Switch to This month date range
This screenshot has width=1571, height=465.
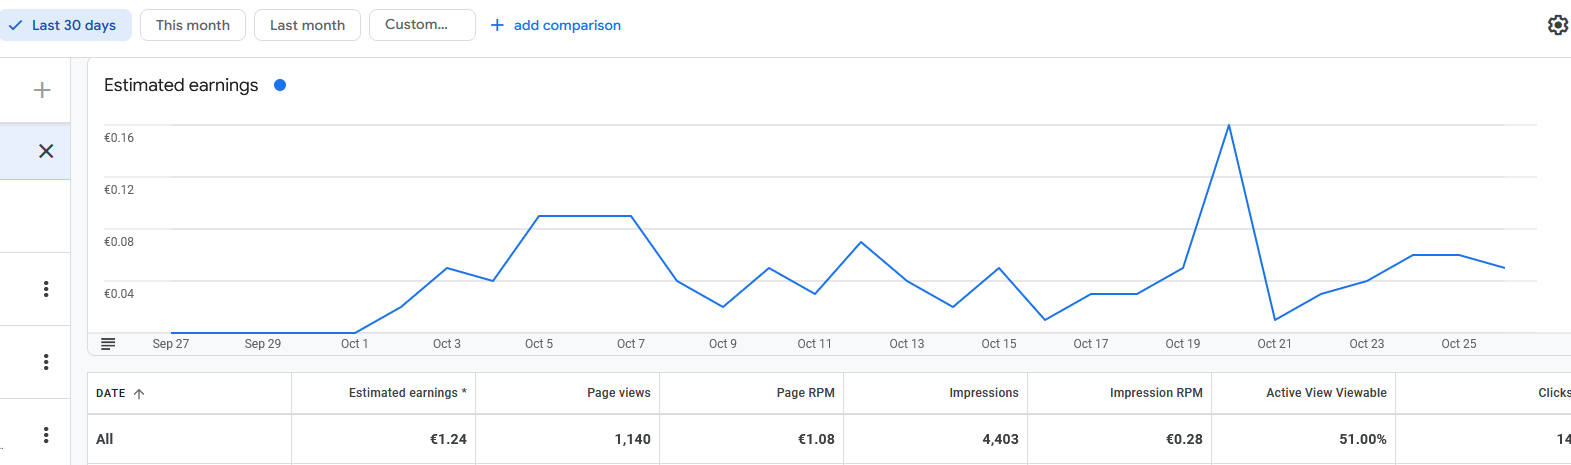[193, 25]
